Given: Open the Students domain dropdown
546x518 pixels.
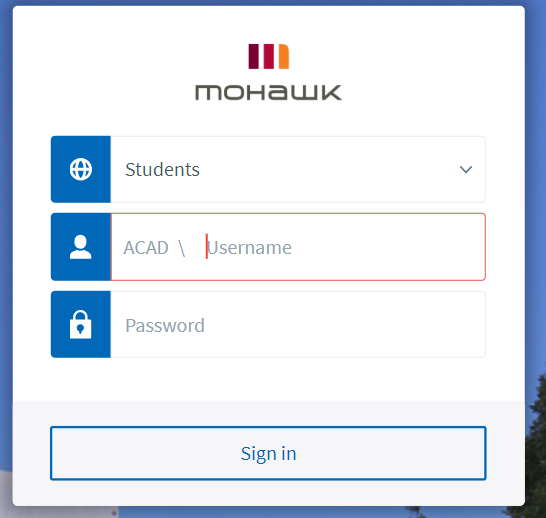Looking at the screenshot, I should pos(298,170).
